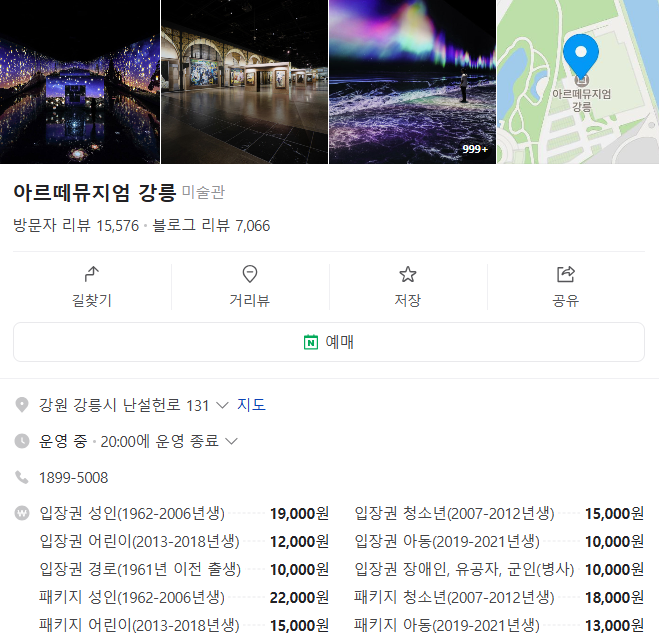Select 패키지 아동(2019-2021년생) item
This screenshot has width=659, height=643.
(x=447, y=625)
